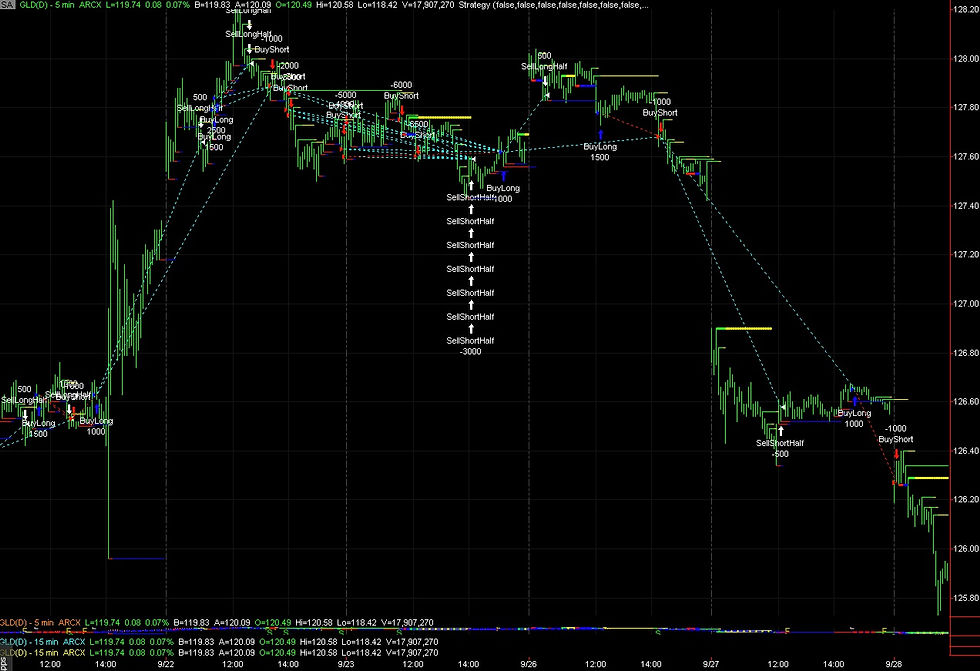Select the blue up arrow under BuyLong 1500
The height and width of the screenshot is (671, 980).
click(601, 133)
